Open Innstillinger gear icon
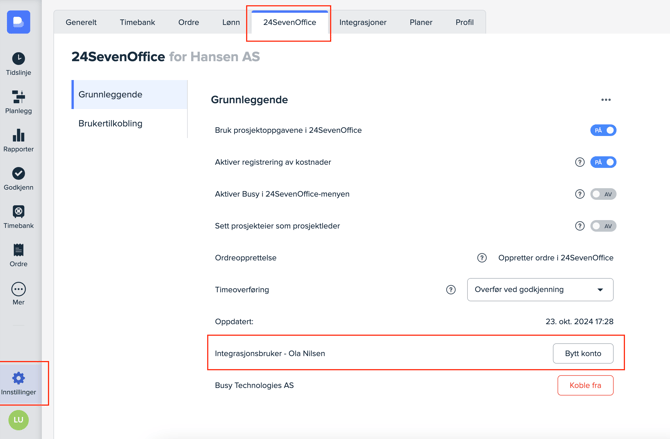Screen dimensions: 670x439 18,383
